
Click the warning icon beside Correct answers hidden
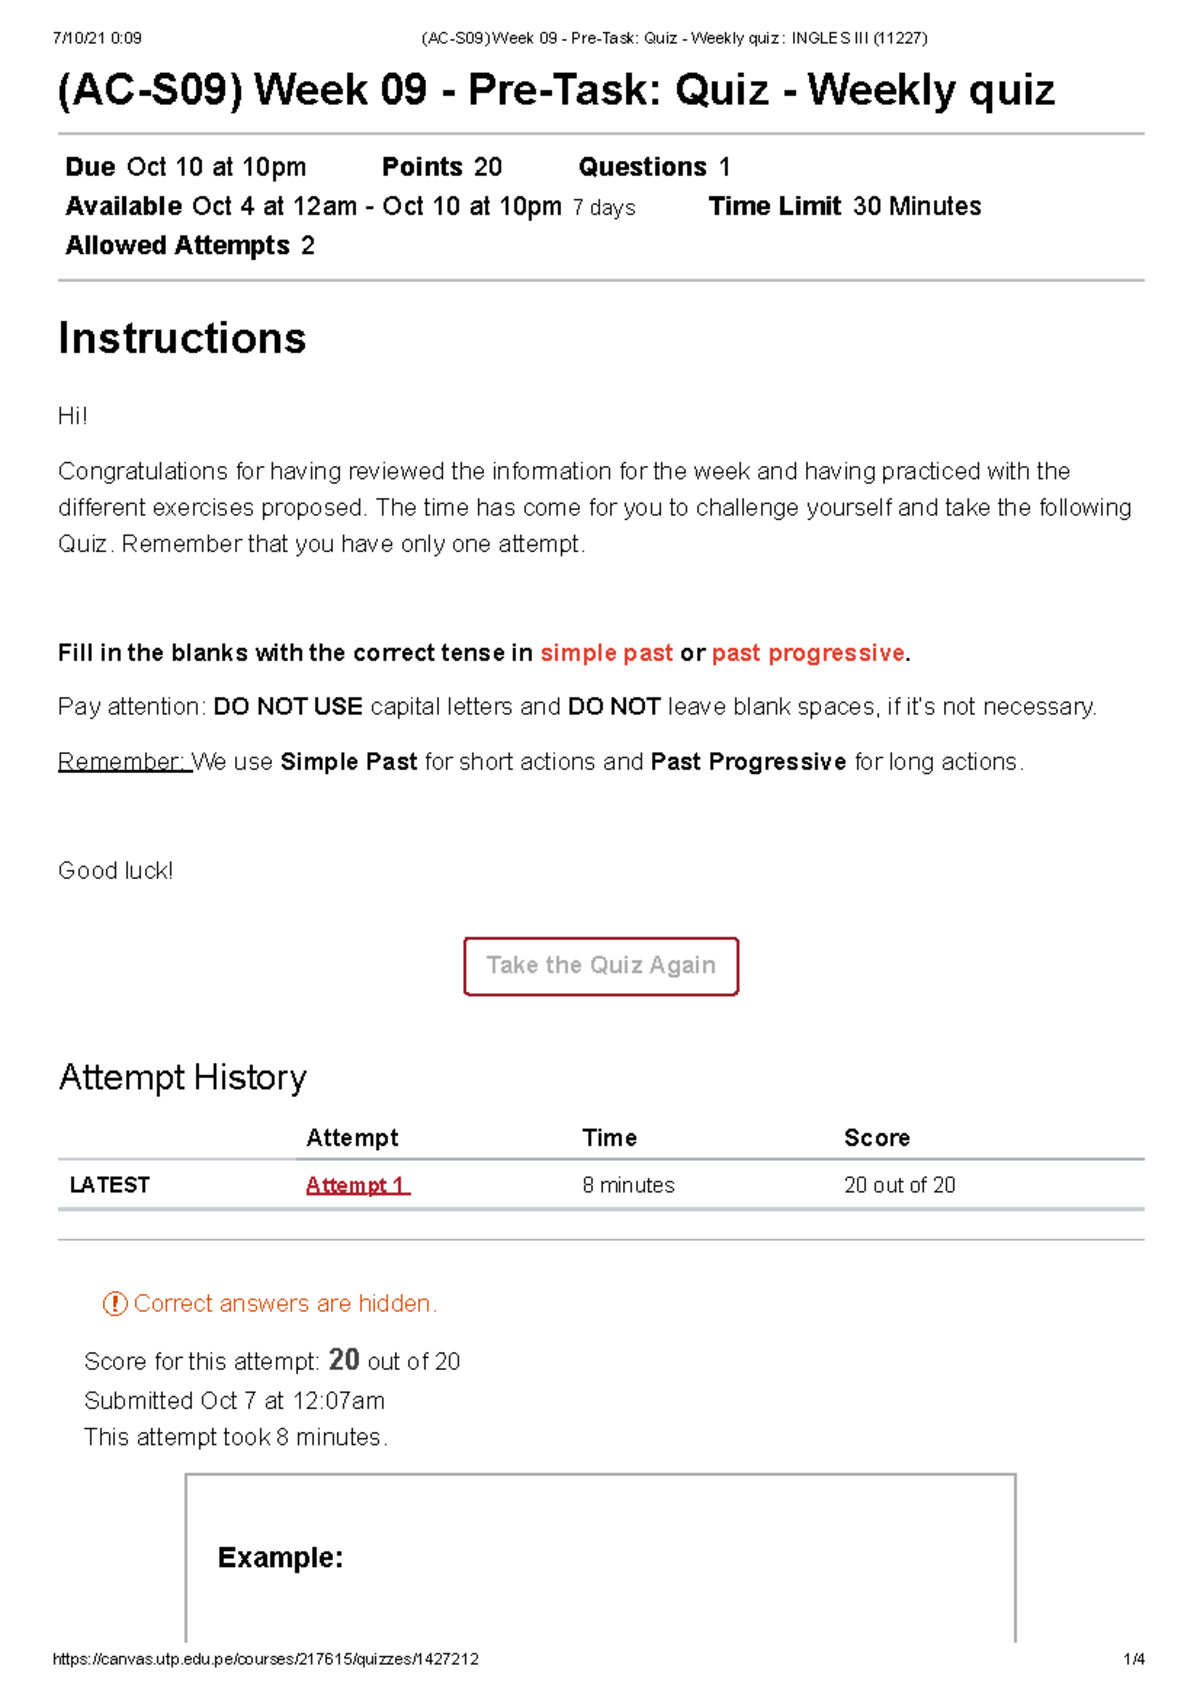[115, 1304]
